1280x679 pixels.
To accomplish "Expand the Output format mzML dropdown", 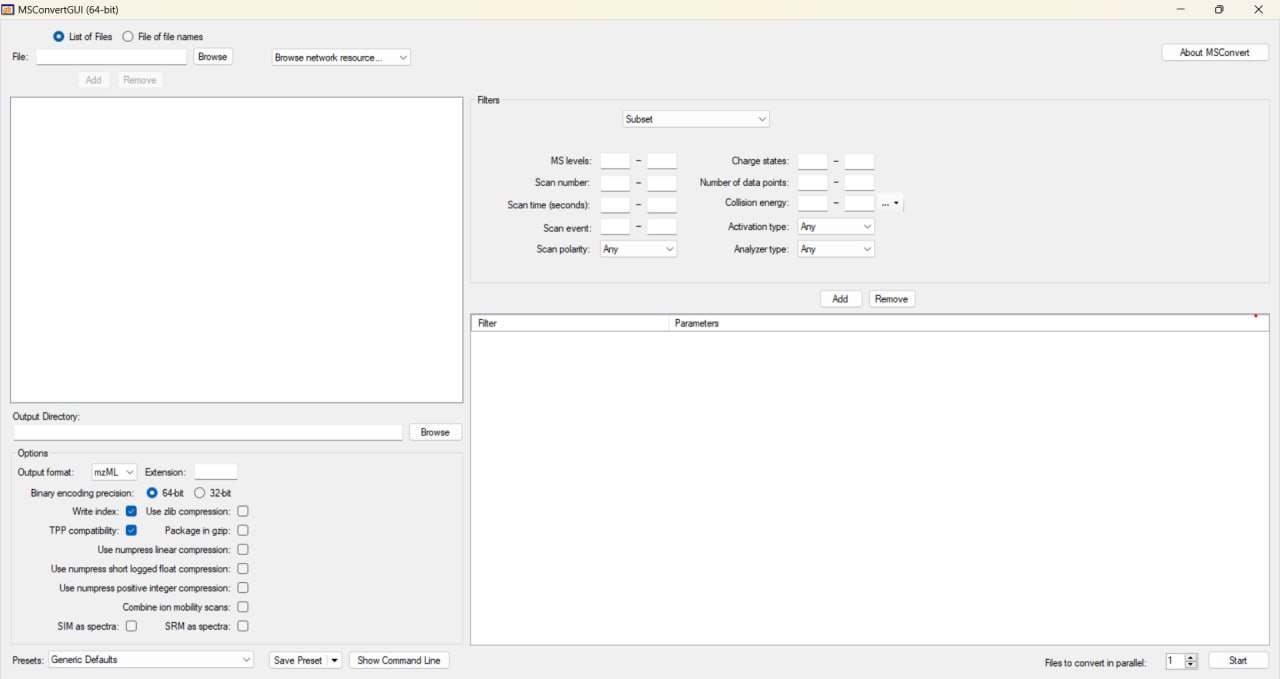I will tap(114, 472).
